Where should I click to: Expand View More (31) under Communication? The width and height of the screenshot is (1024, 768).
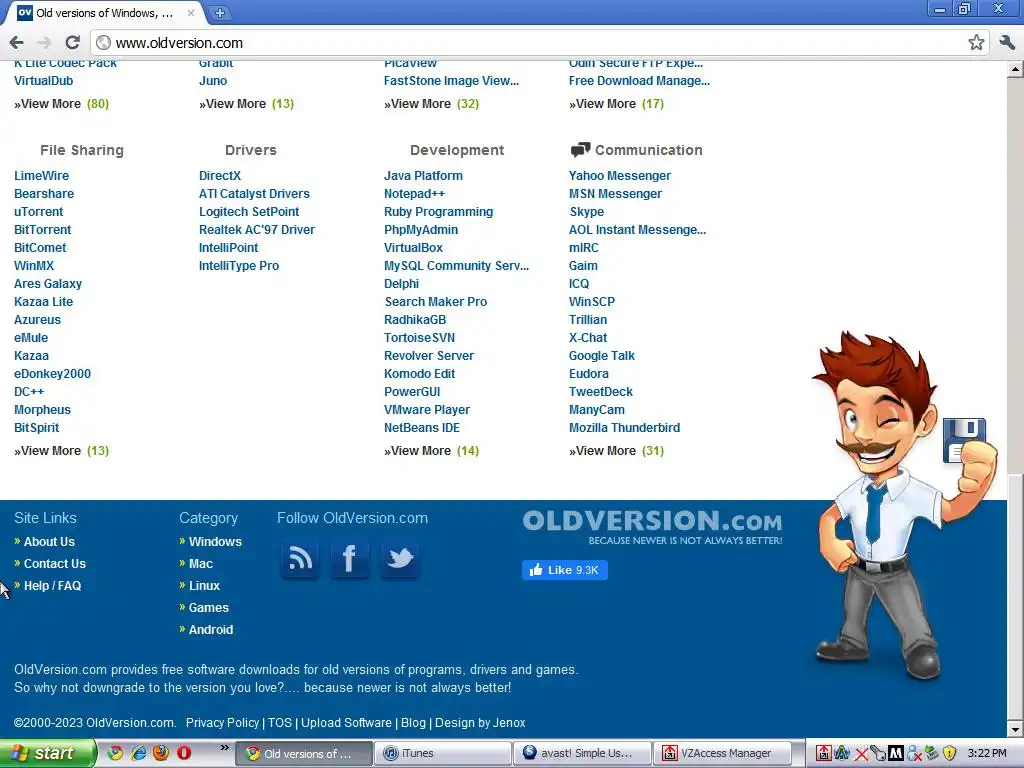(x=616, y=451)
